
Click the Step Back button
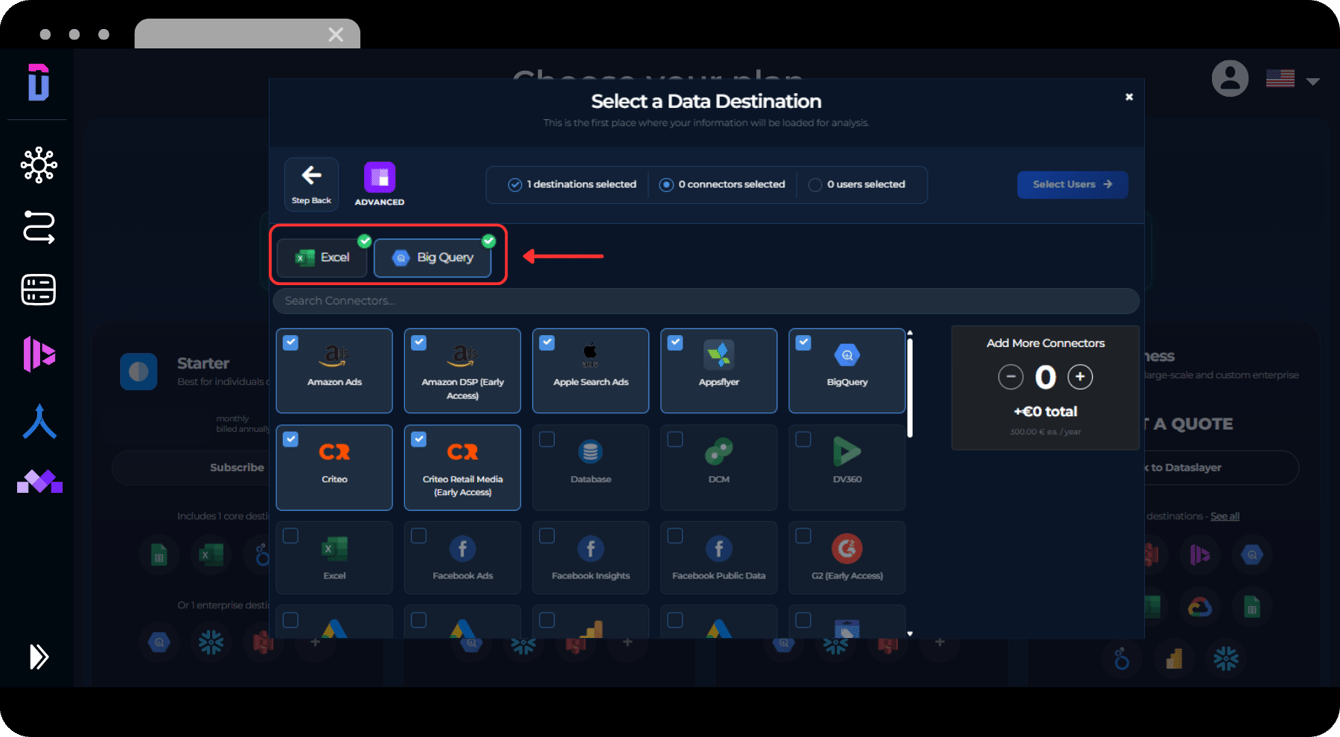(311, 185)
